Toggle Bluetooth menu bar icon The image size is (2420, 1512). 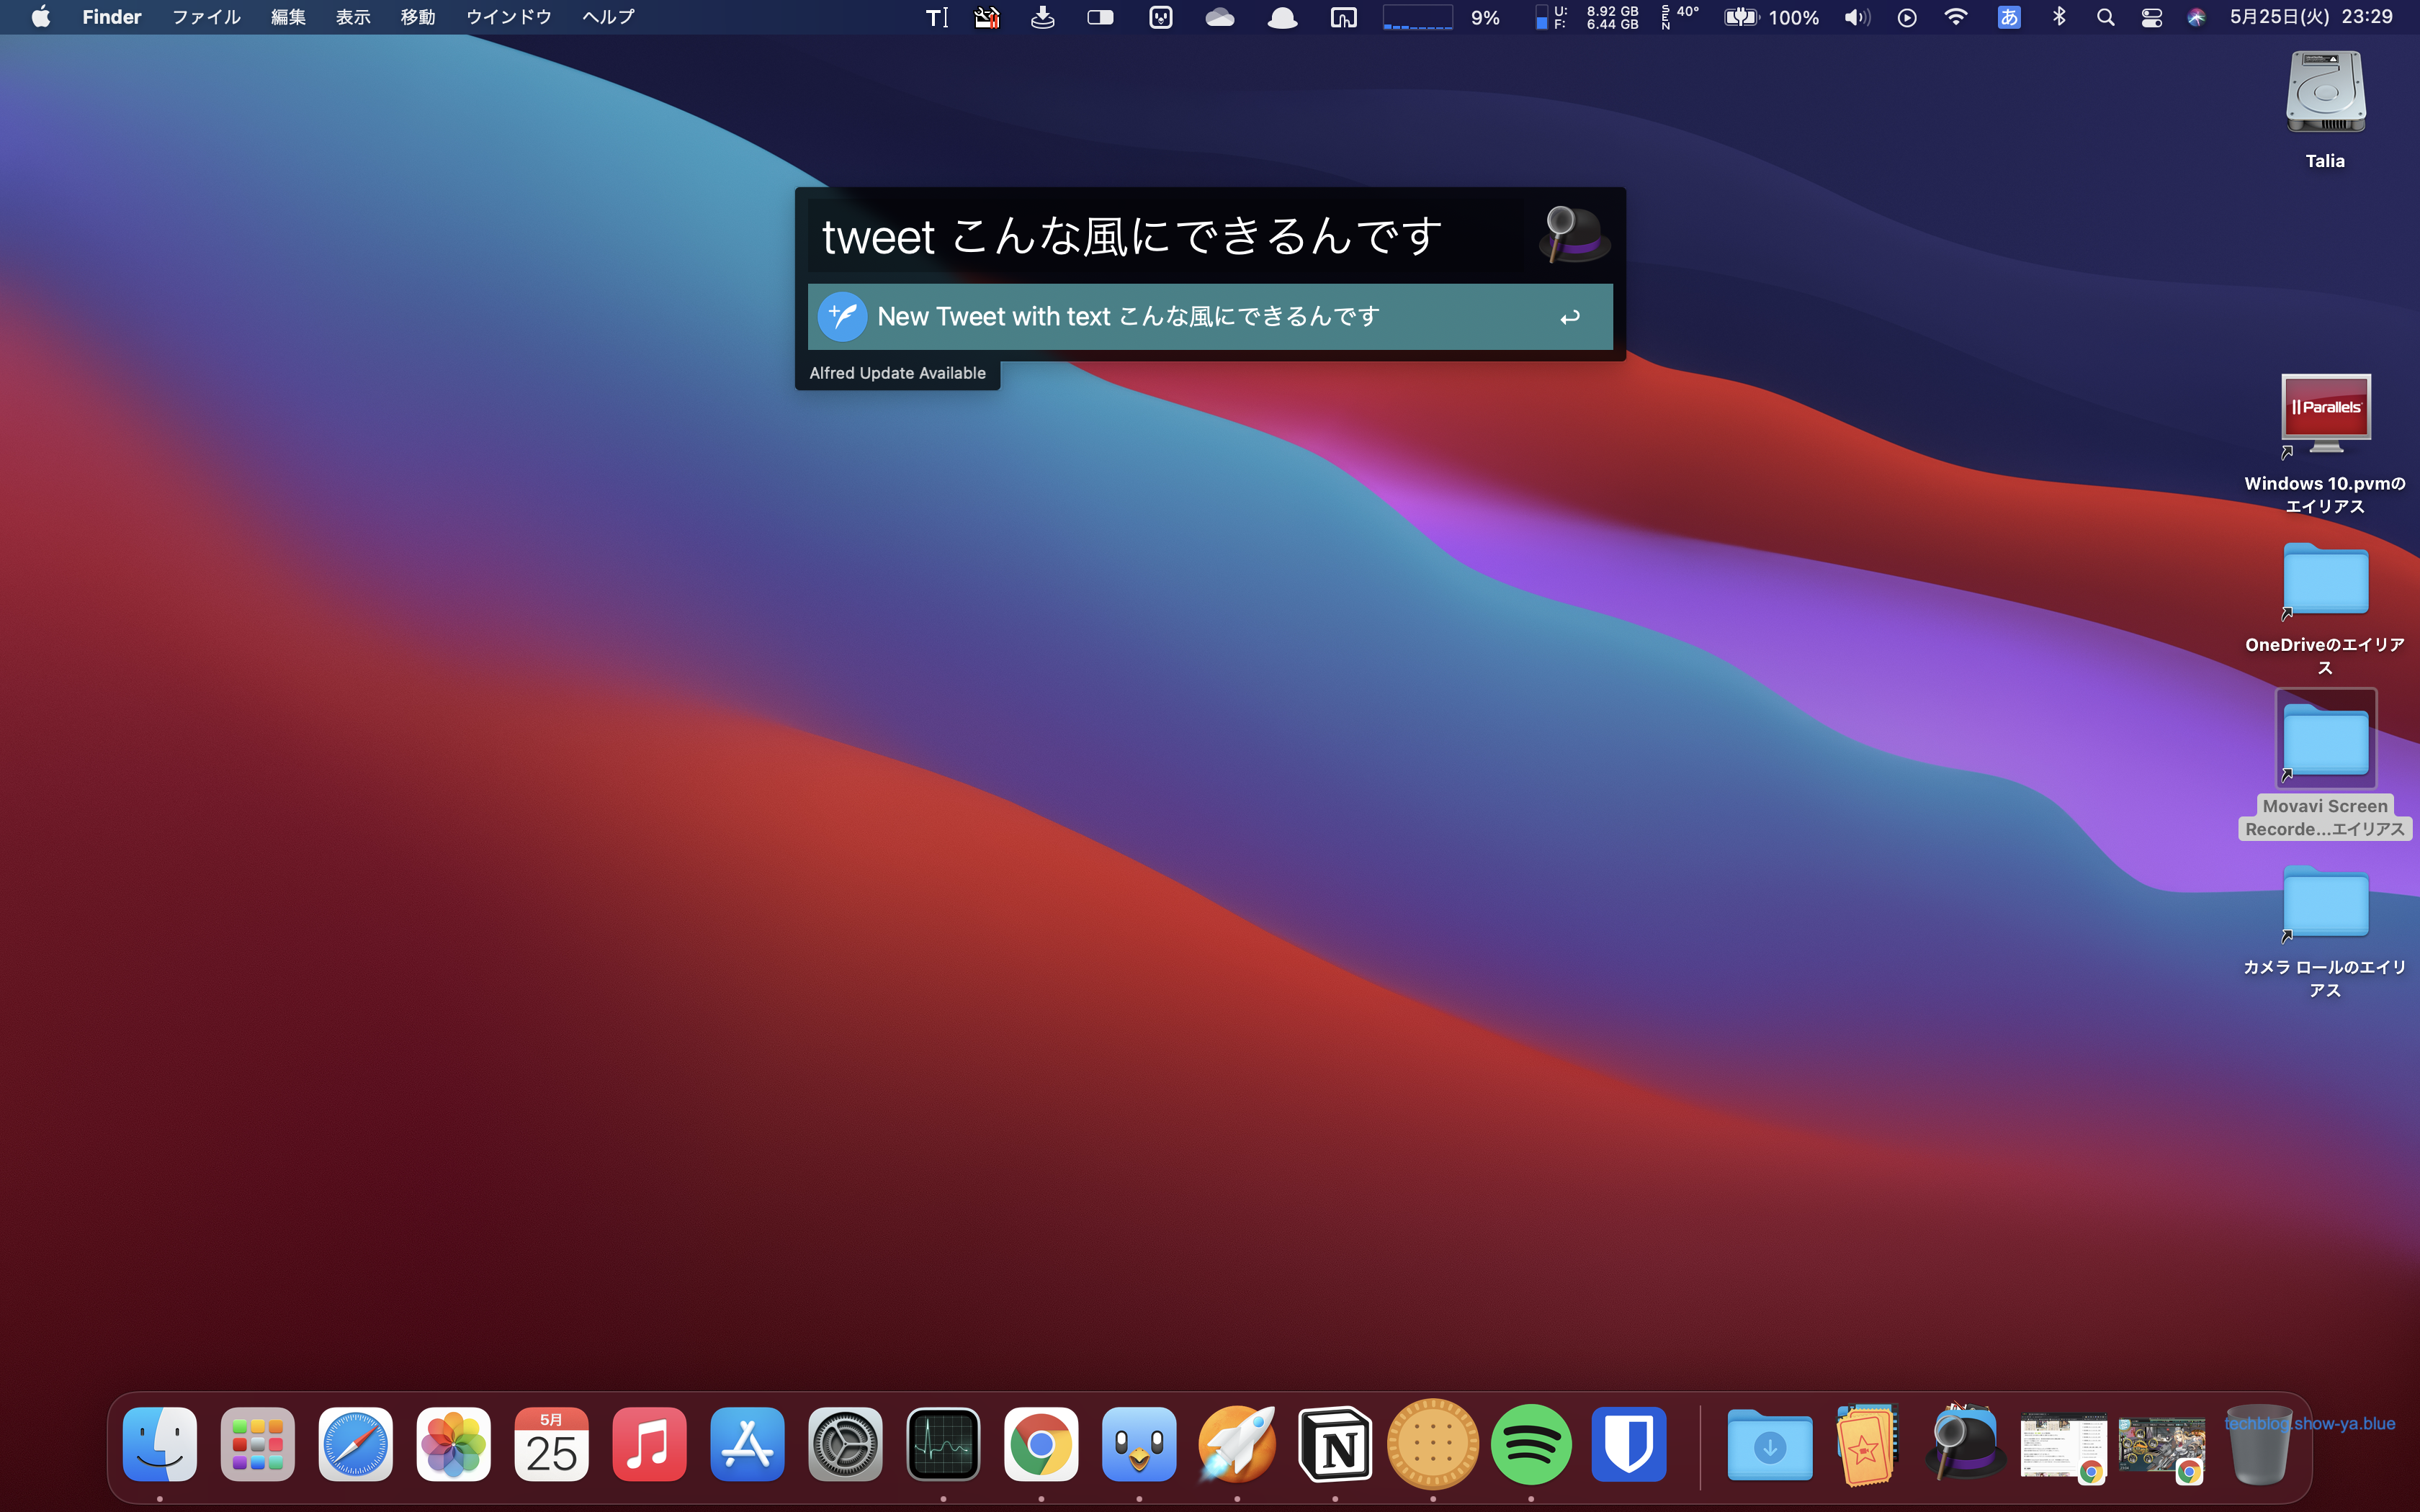click(x=2059, y=17)
